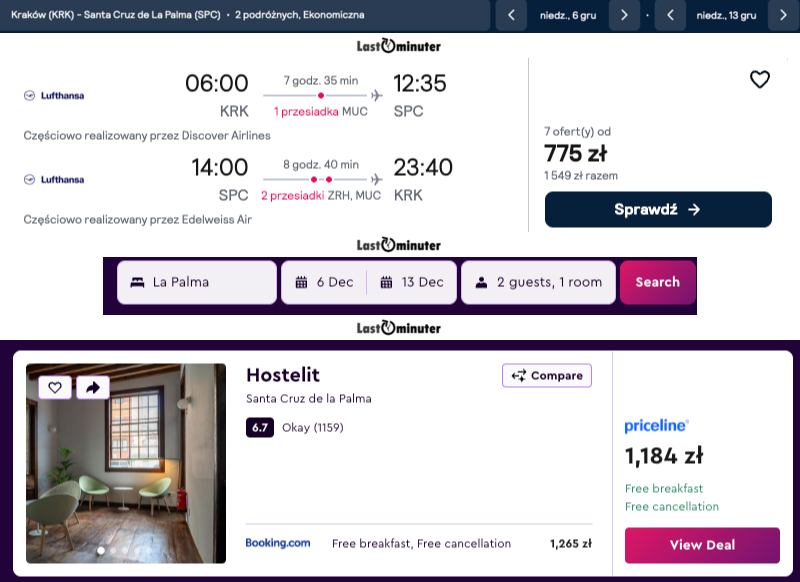
Task: Click the person icon in guests field
Action: point(481,282)
